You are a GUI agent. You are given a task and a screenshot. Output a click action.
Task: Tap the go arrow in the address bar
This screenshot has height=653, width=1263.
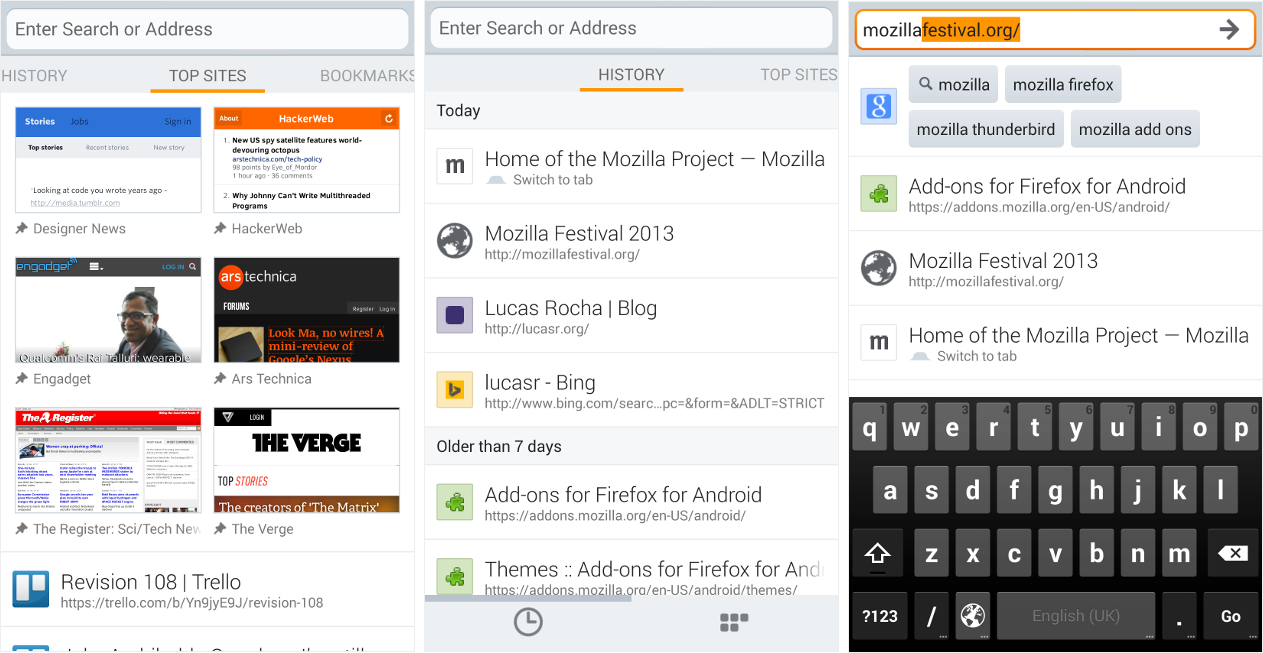tap(1229, 30)
